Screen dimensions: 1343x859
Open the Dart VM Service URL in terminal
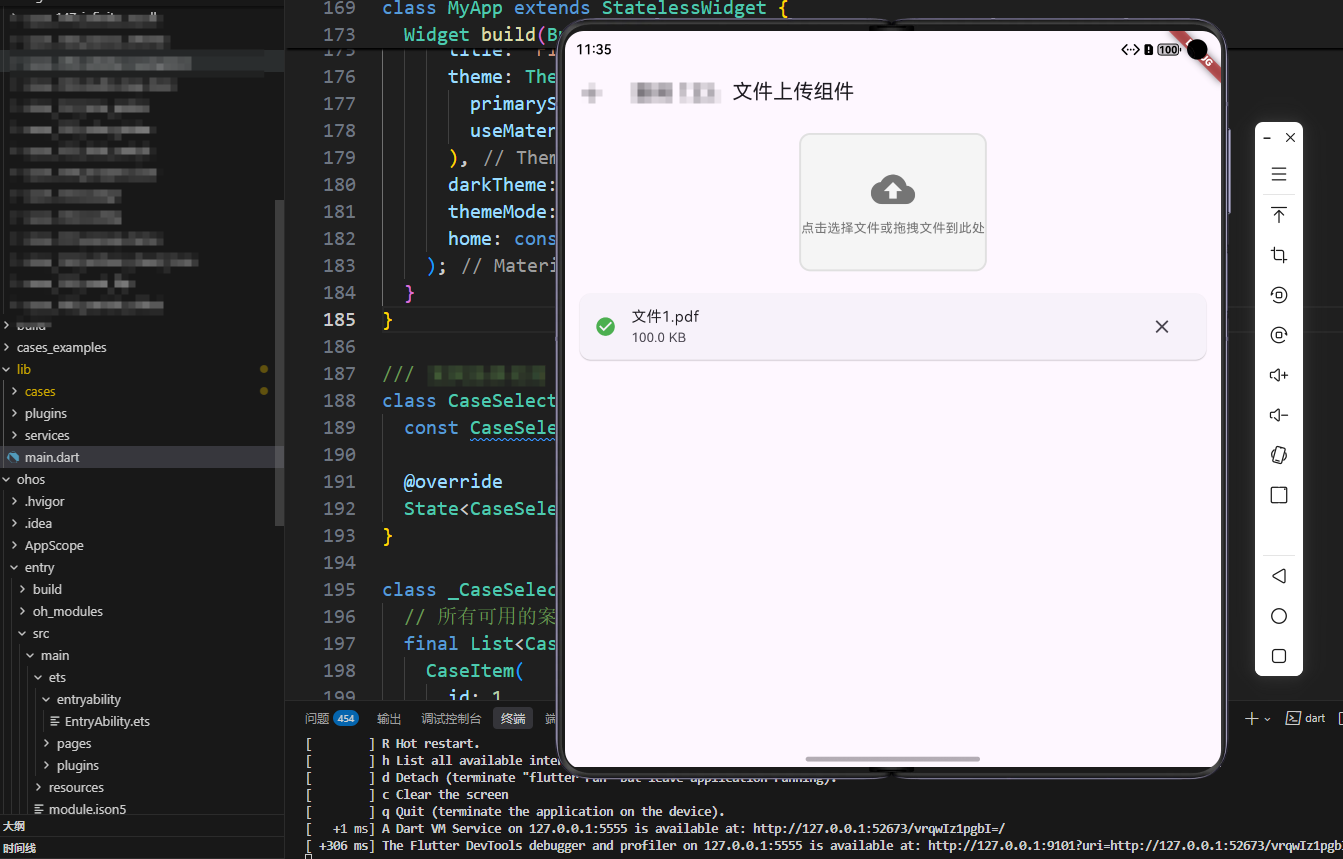point(879,828)
